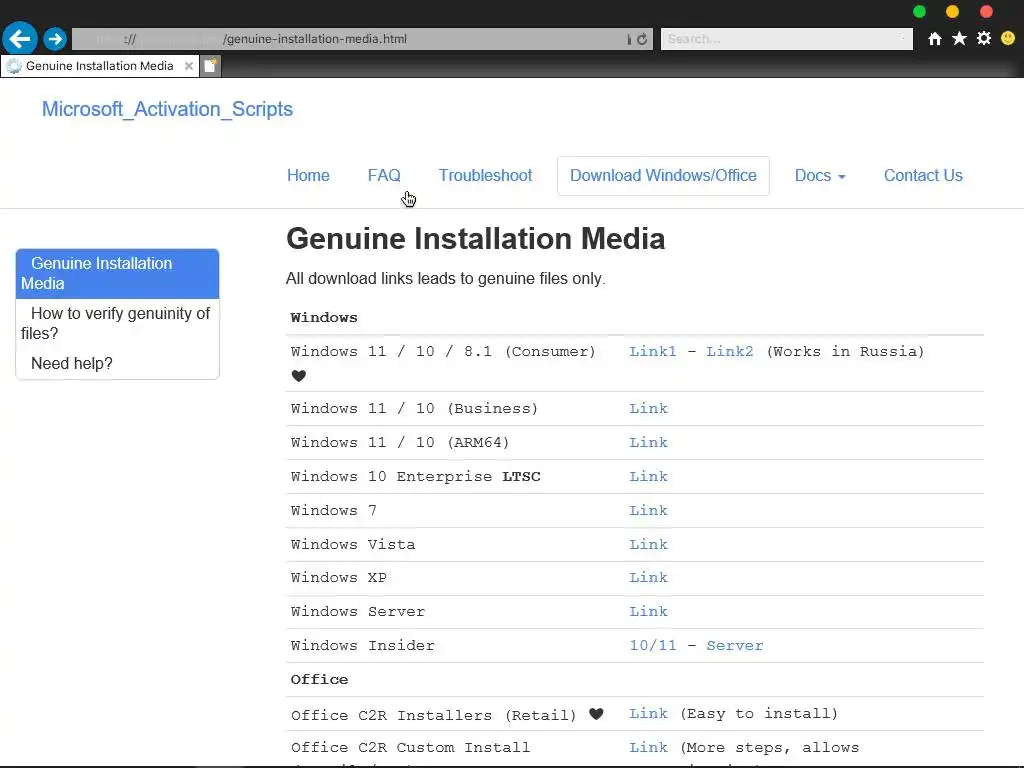Screen dimensions: 1024x768
Task: Click the smiley feedback icon
Action: coord(1008,39)
